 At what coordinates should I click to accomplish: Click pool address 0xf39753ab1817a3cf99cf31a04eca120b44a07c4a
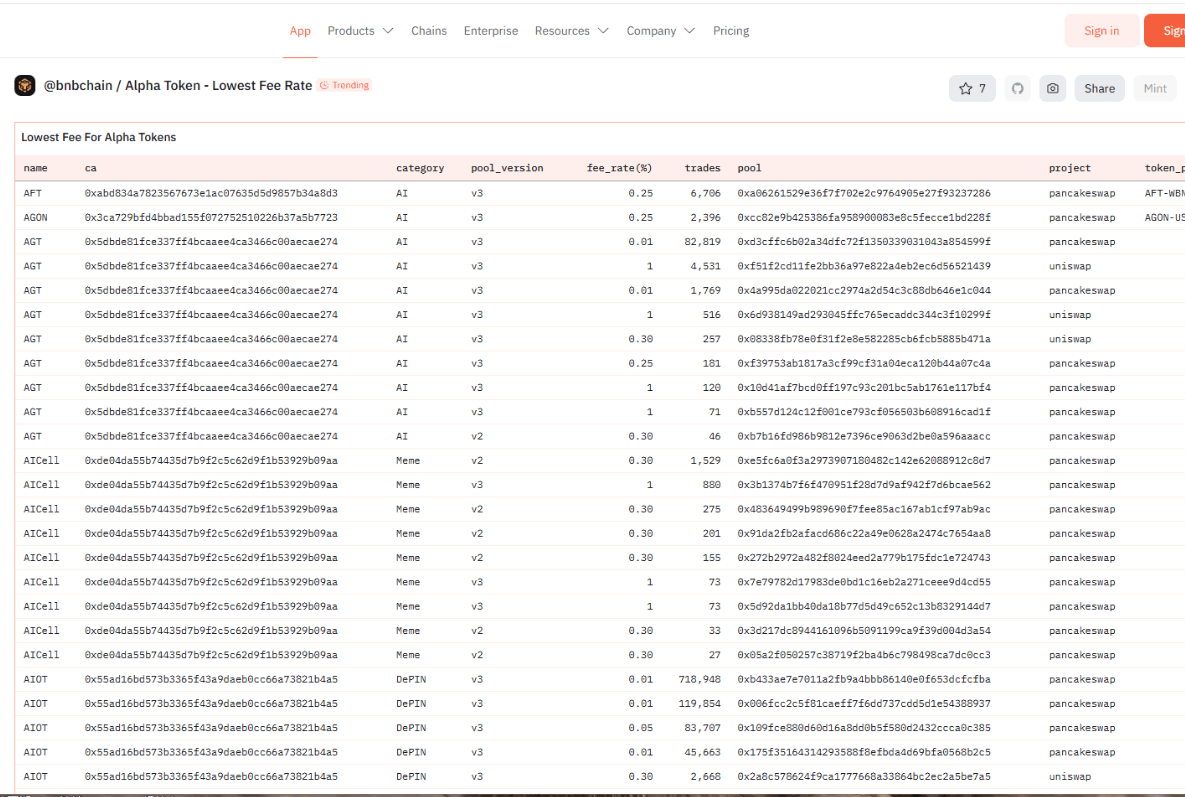pyautogui.click(x=864, y=363)
